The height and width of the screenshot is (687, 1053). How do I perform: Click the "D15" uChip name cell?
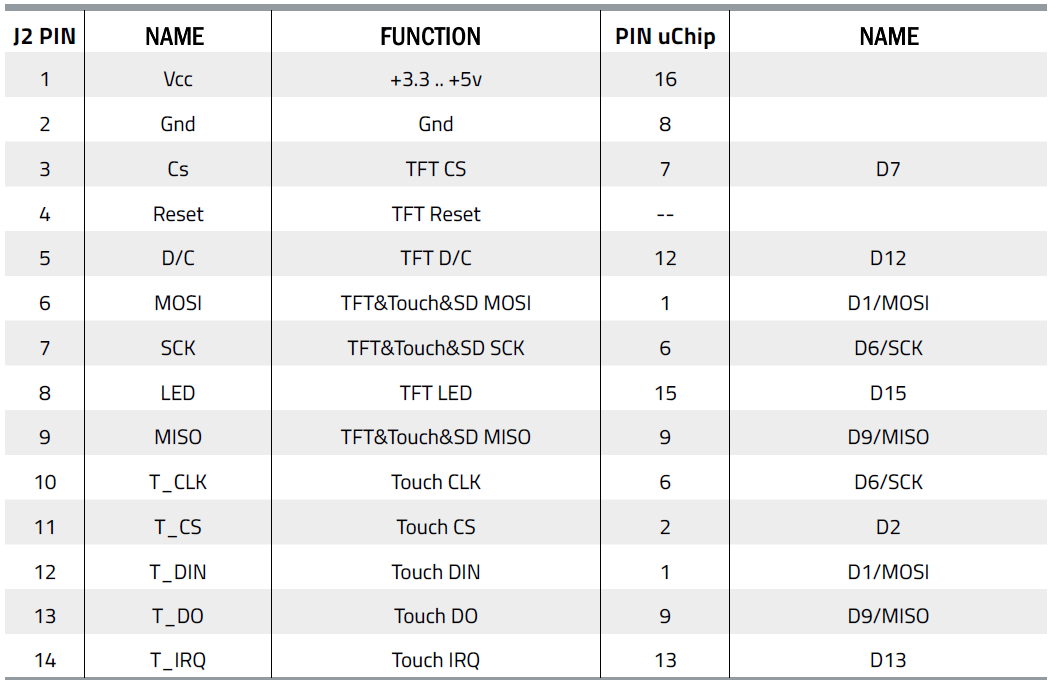(888, 393)
